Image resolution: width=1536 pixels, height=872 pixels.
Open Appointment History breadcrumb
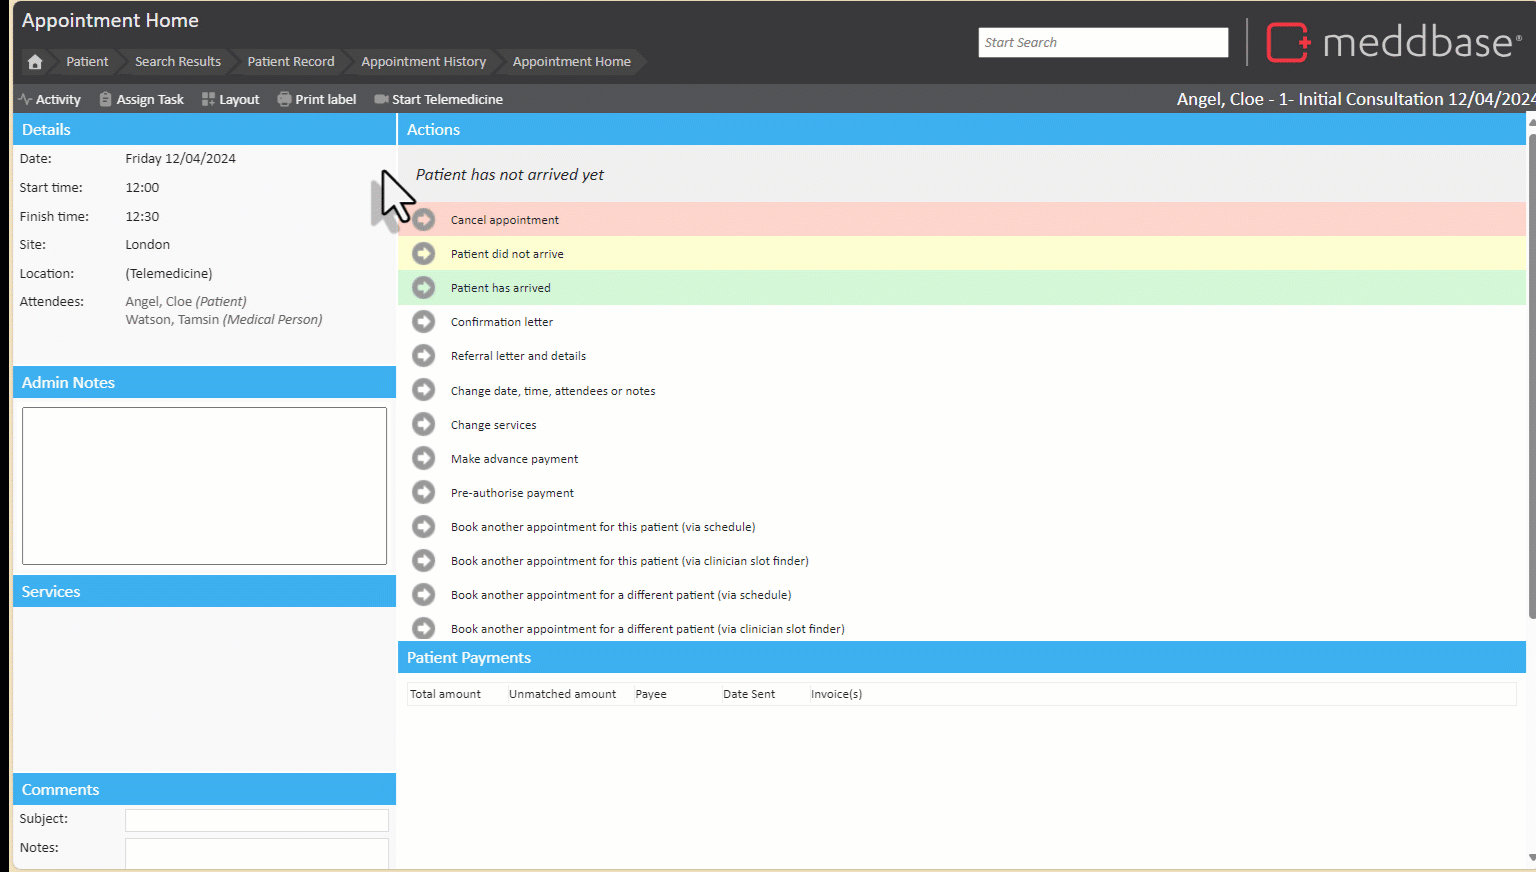(423, 62)
